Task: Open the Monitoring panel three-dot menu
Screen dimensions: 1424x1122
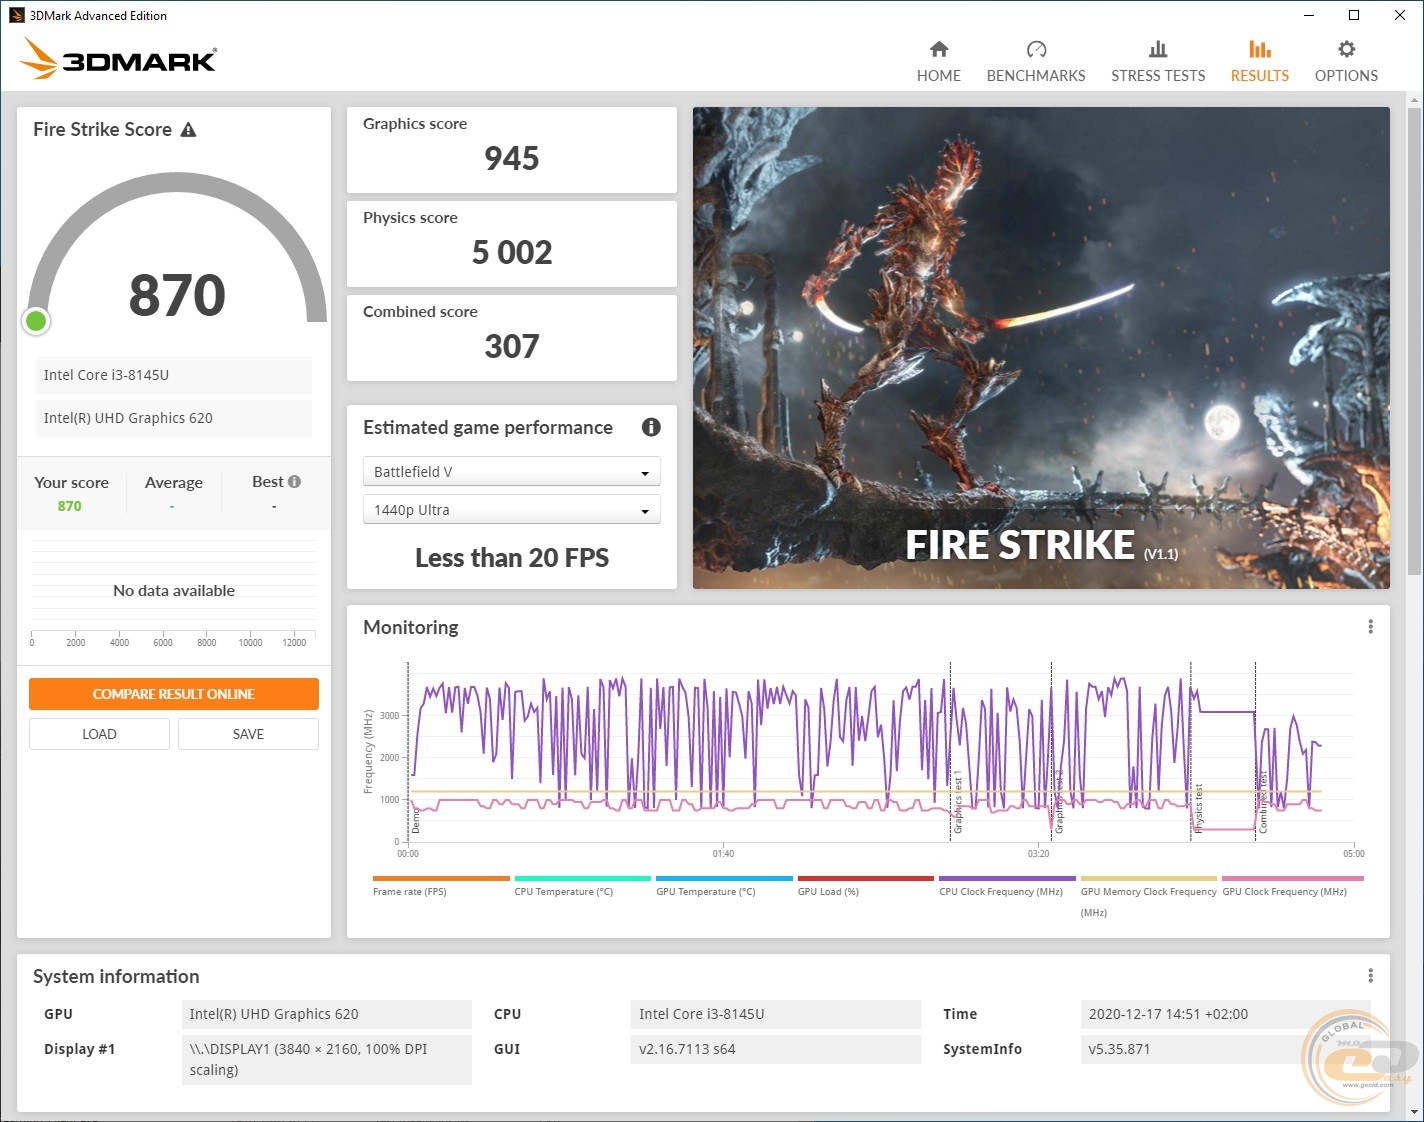Action: click(x=1370, y=627)
